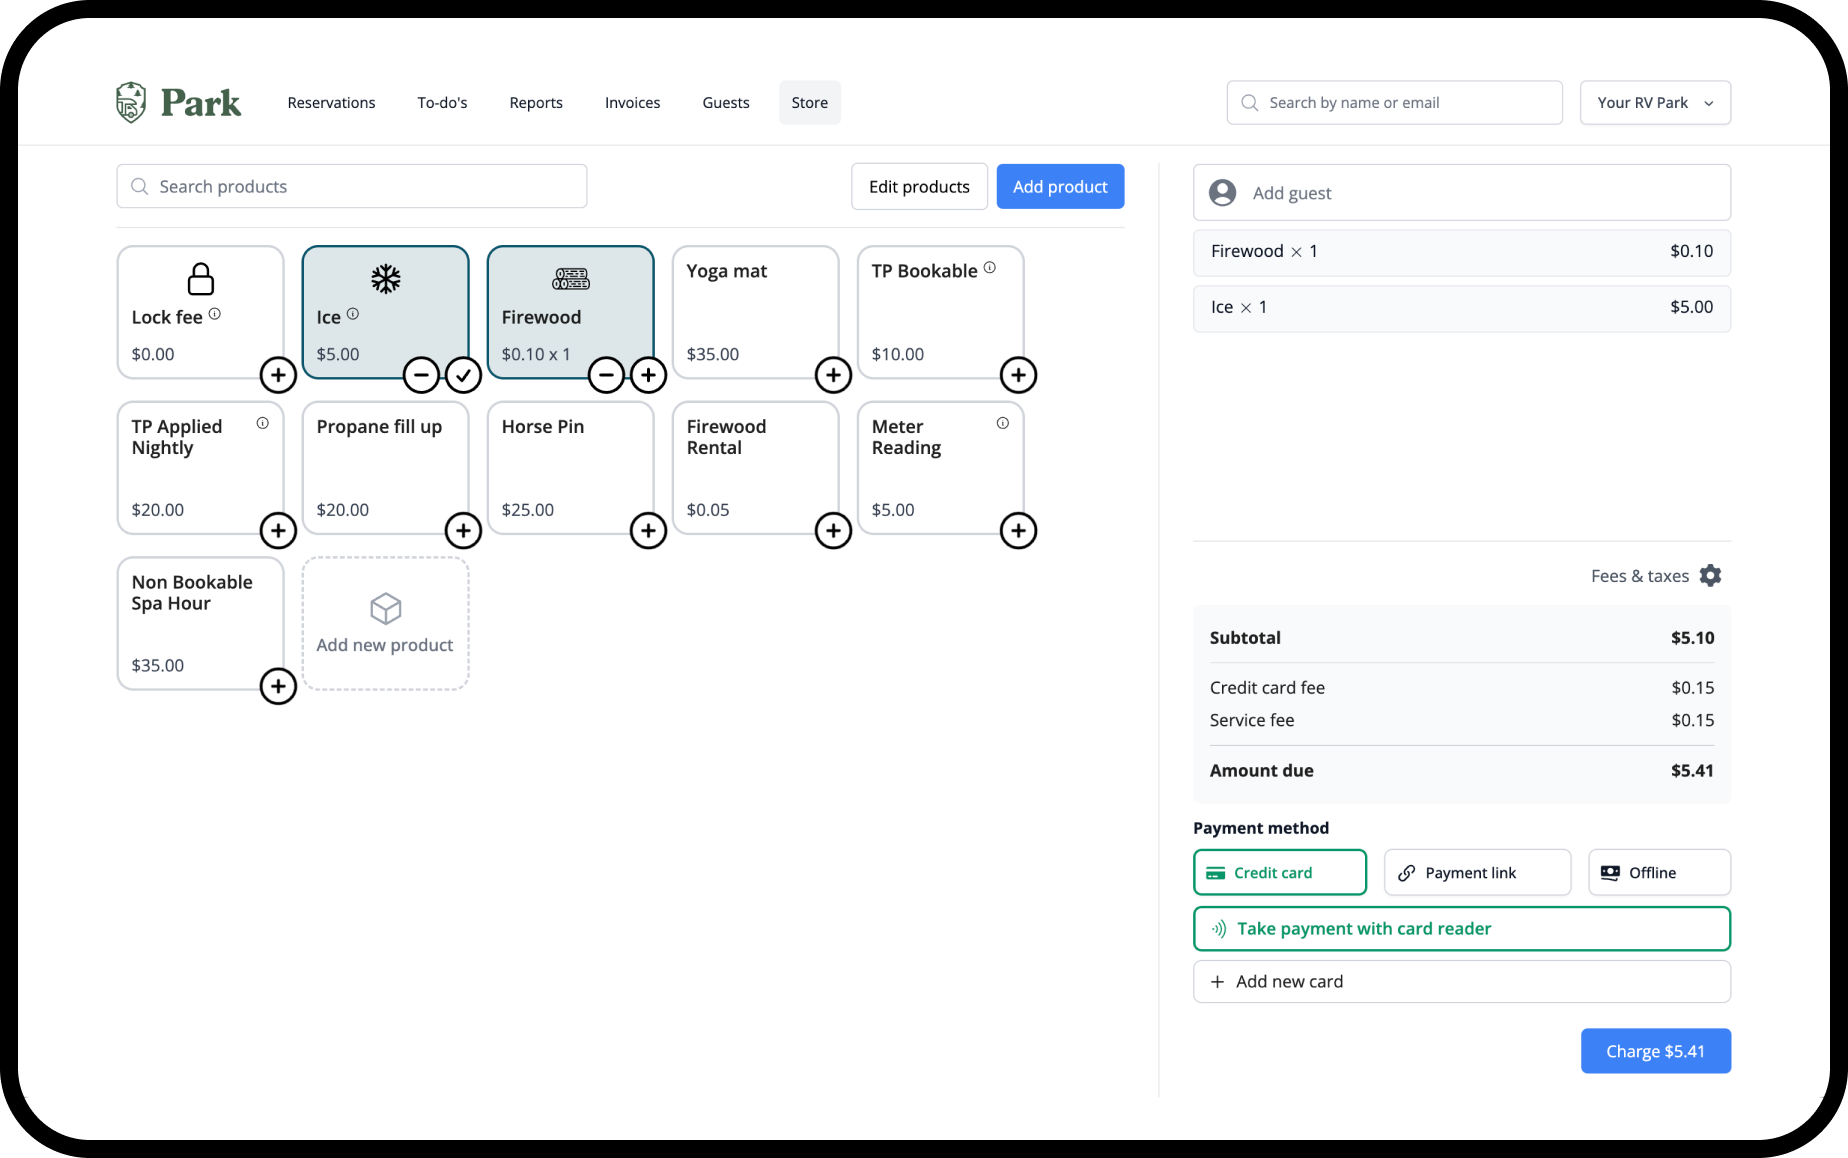
Task: Select Payment link method
Action: click(x=1477, y=872)
